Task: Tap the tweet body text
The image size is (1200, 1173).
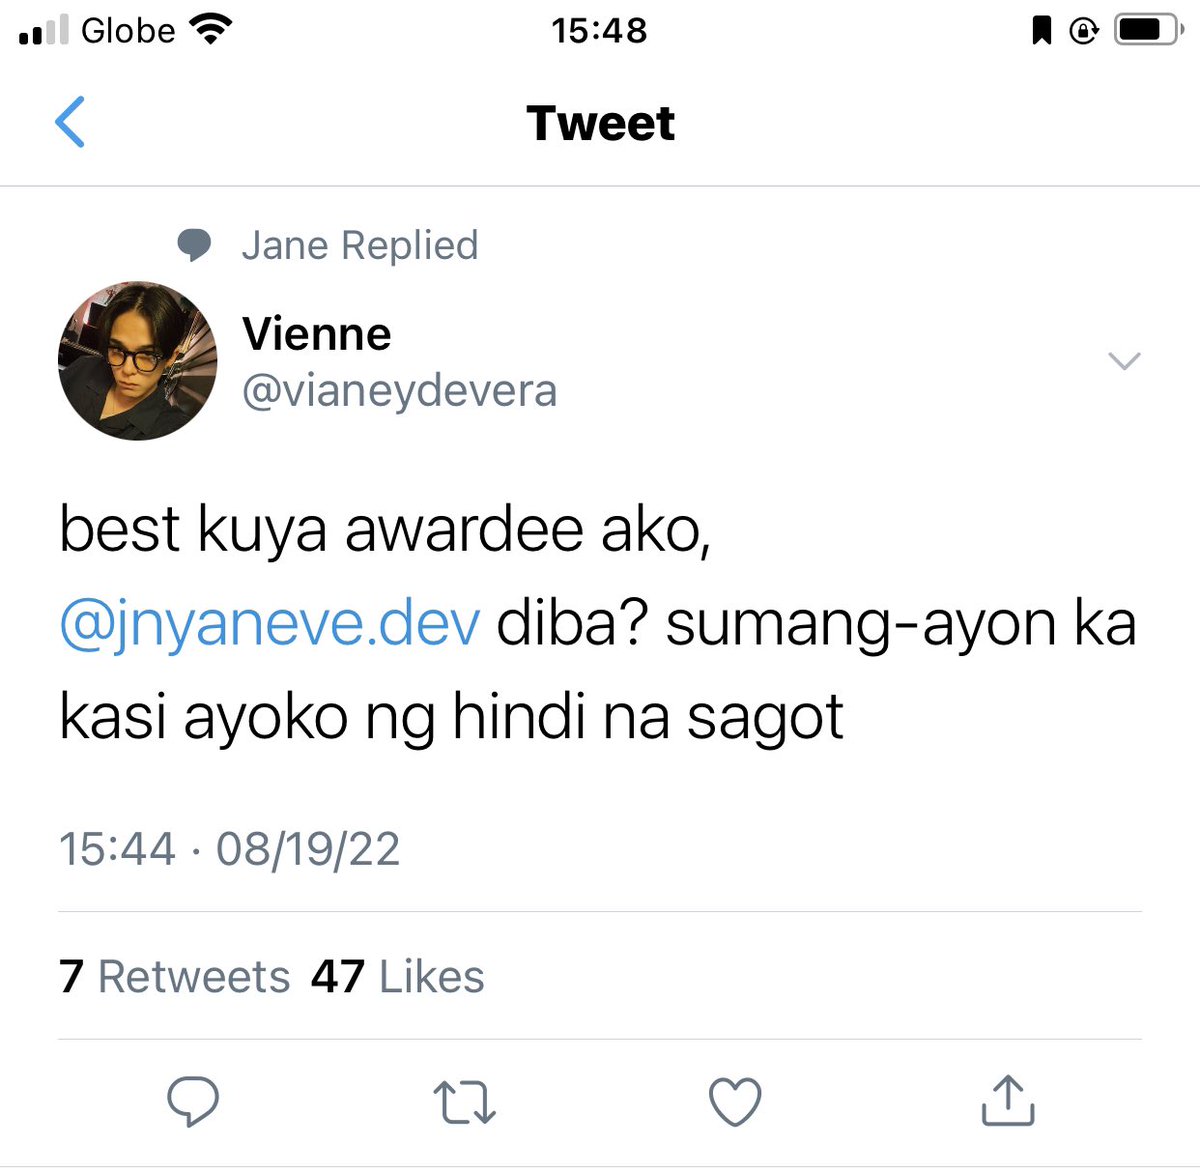Action: 598,623
